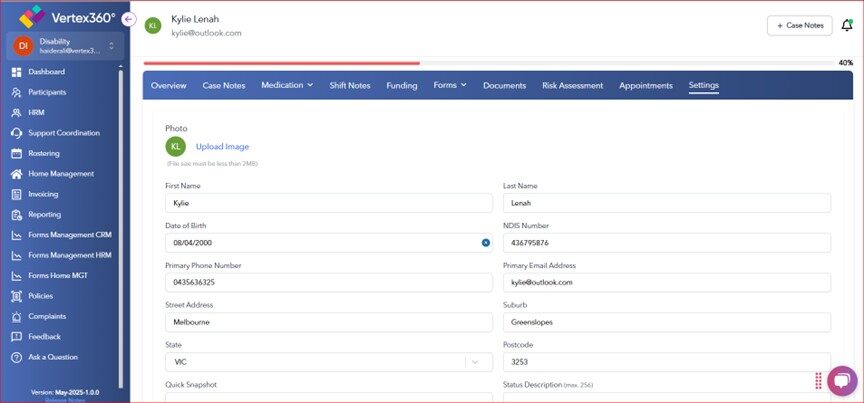Open the Appointments tab
The image size is (864, 403).
646,86
